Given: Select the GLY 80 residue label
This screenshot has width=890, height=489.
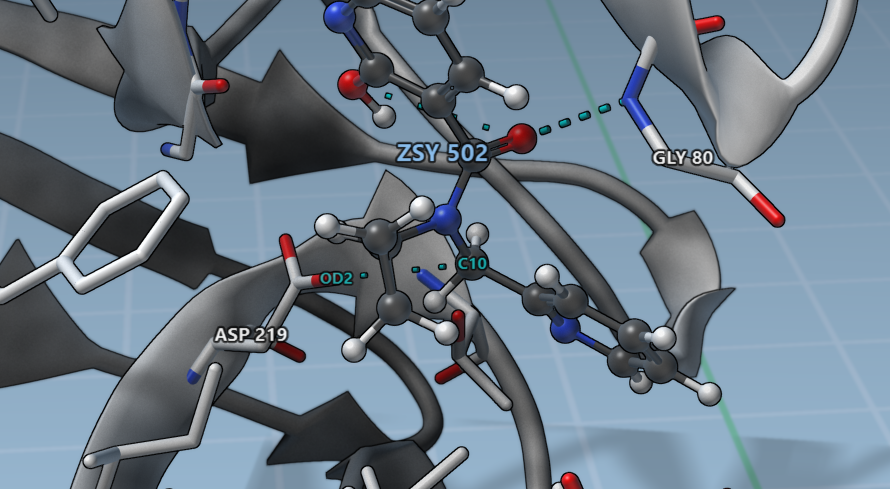Looking at the screenshot, I should (683, 158).
